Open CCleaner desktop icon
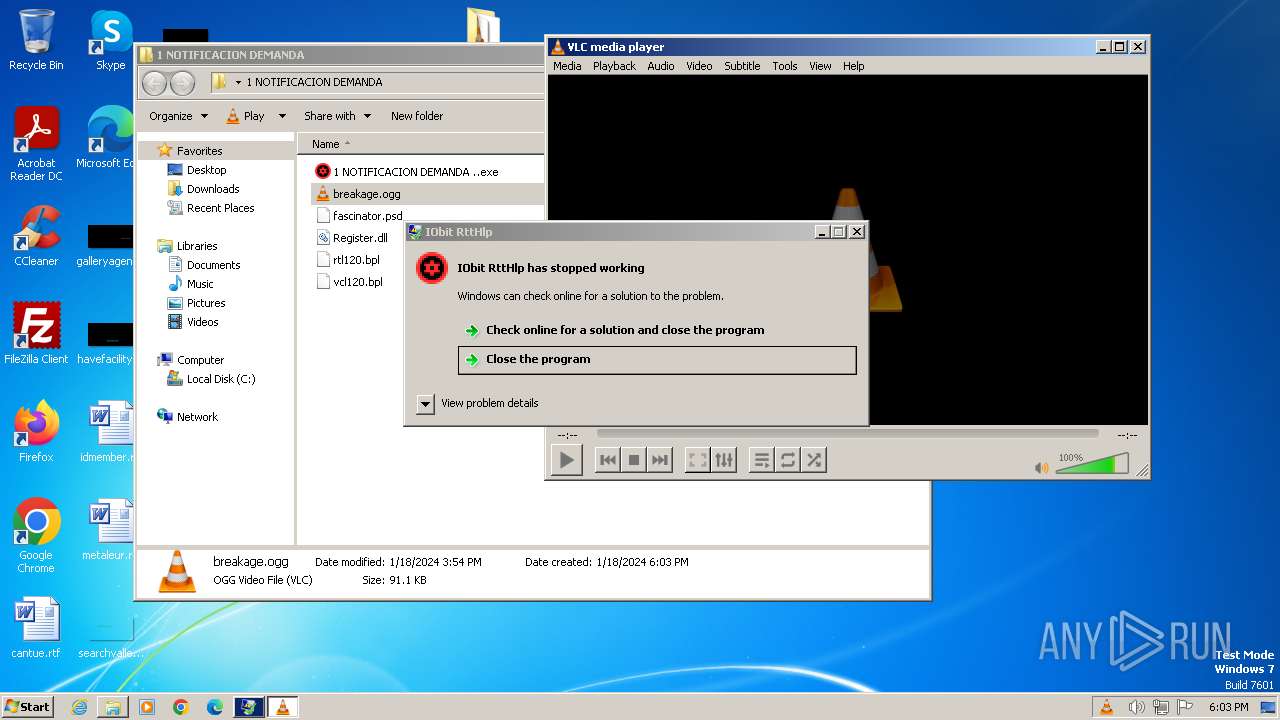 [36, 236]
